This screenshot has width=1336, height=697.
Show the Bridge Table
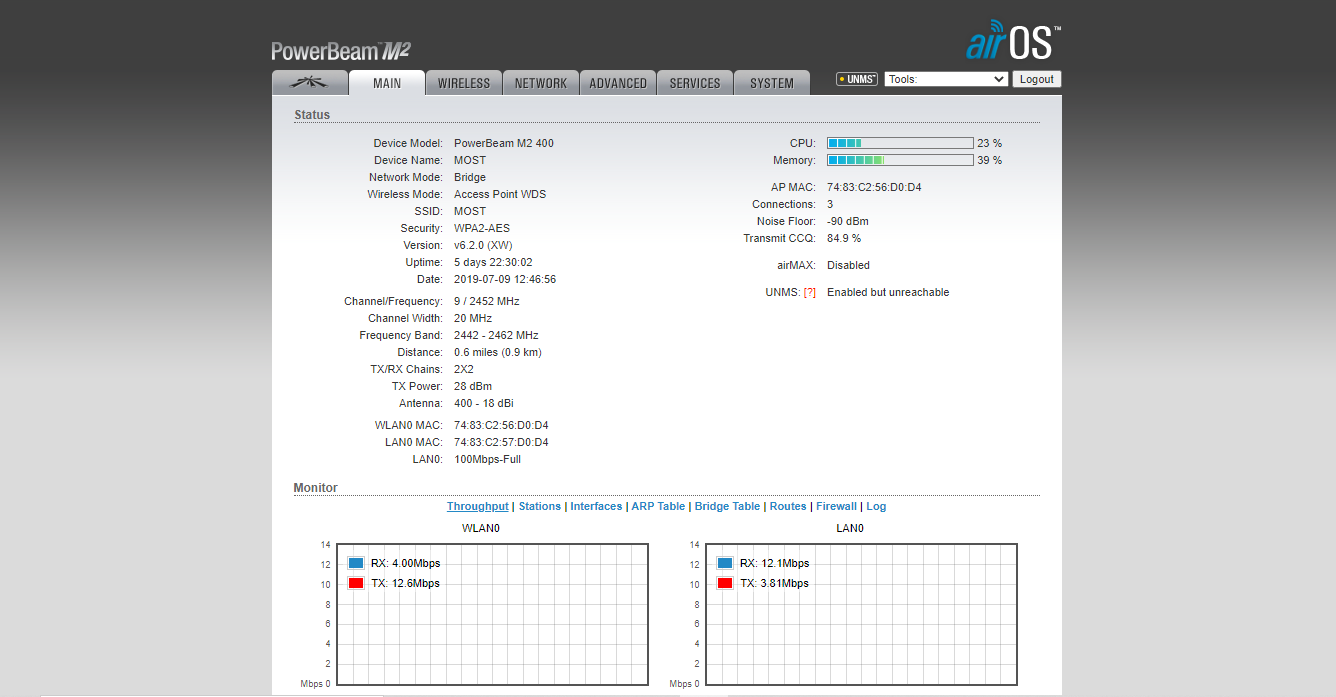click(727, 506)
